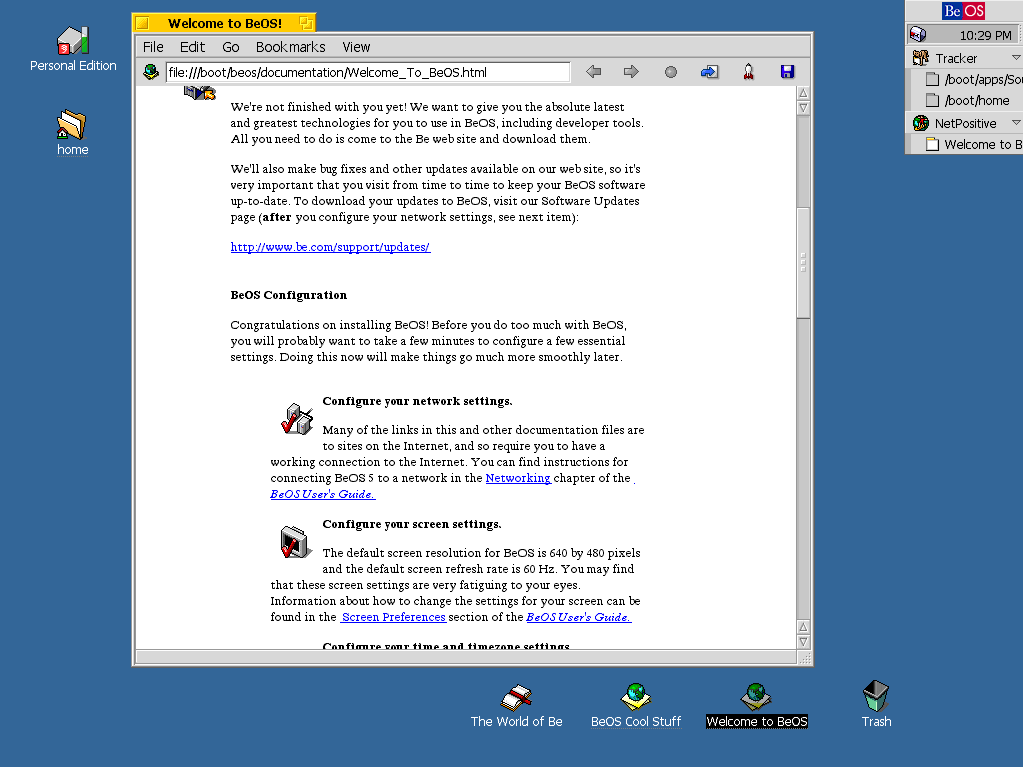Open BeOS User's Guide link under screen settings
The width and height of the screenshot is (1024, 768).
click(x=579, y=617)
